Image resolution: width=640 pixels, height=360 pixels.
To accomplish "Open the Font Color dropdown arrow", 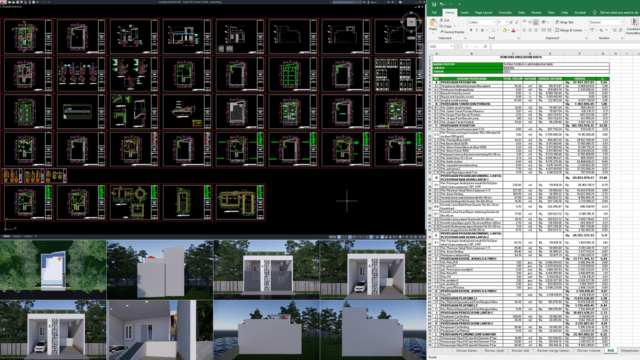I will tap(518, 30).
